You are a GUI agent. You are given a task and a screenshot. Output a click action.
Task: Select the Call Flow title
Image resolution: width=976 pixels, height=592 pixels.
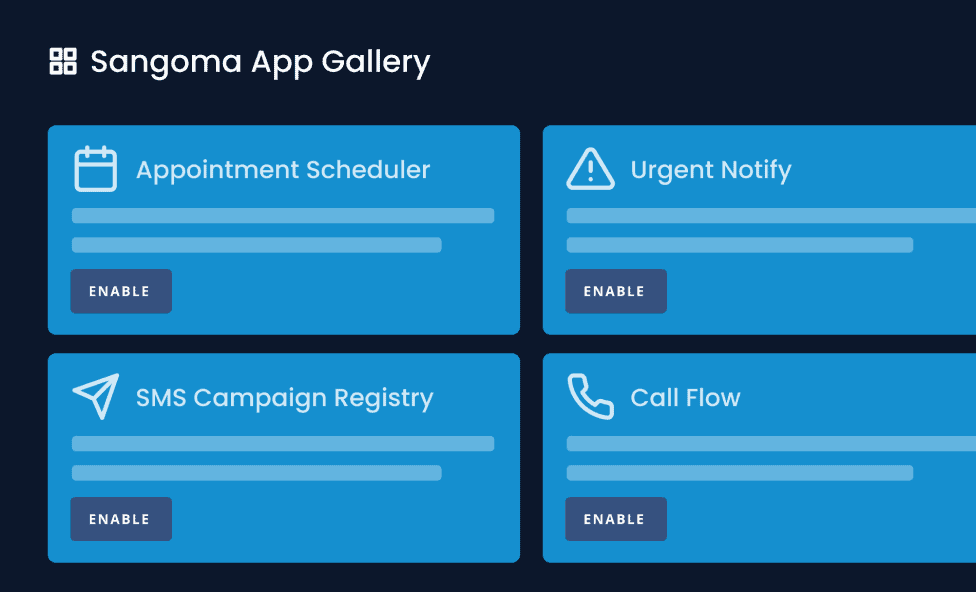point(685,398)
